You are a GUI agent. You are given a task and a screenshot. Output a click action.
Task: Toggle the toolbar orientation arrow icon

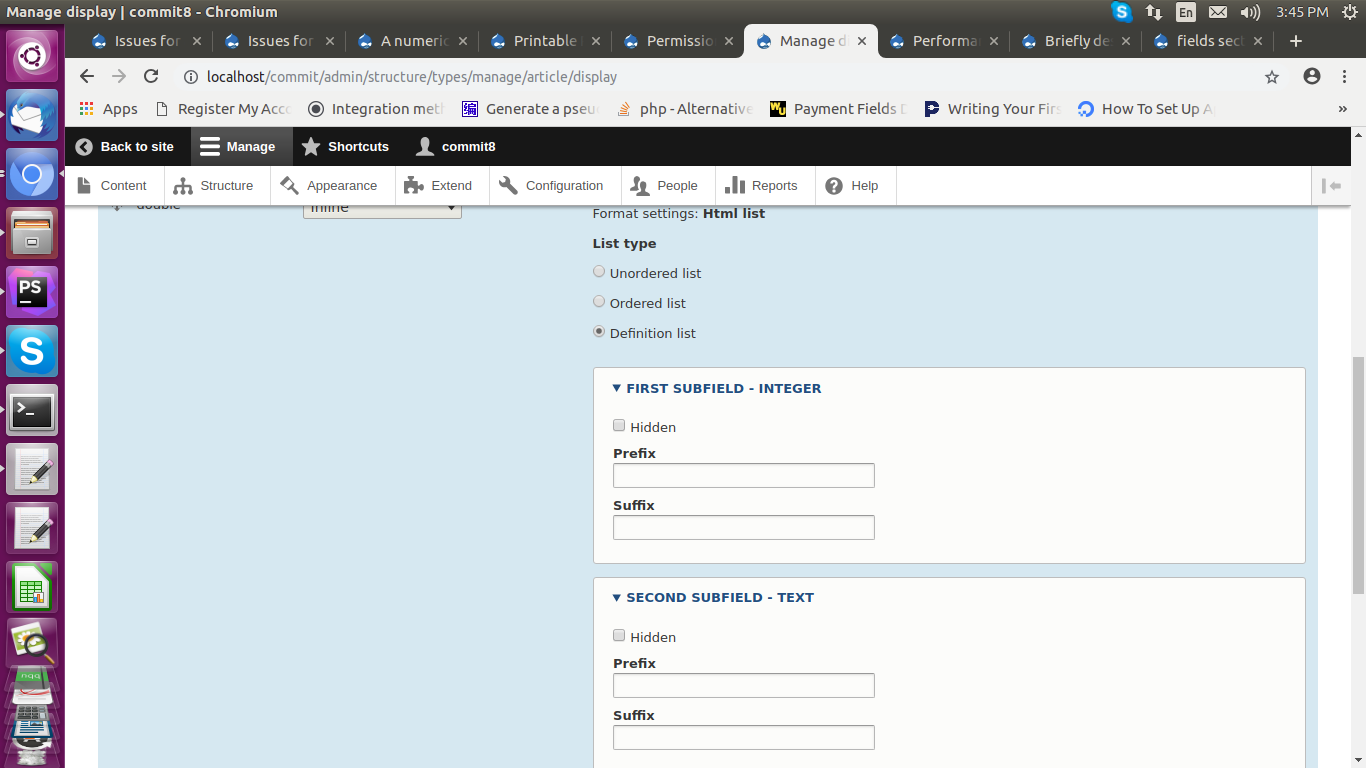(x=1331, y=185)
